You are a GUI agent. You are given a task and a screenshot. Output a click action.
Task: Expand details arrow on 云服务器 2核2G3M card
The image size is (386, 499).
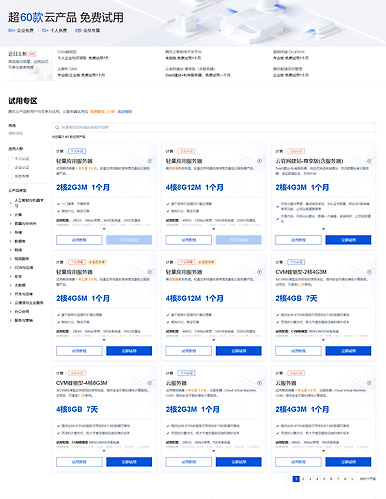pyautogui.click(x=214, y=451)
